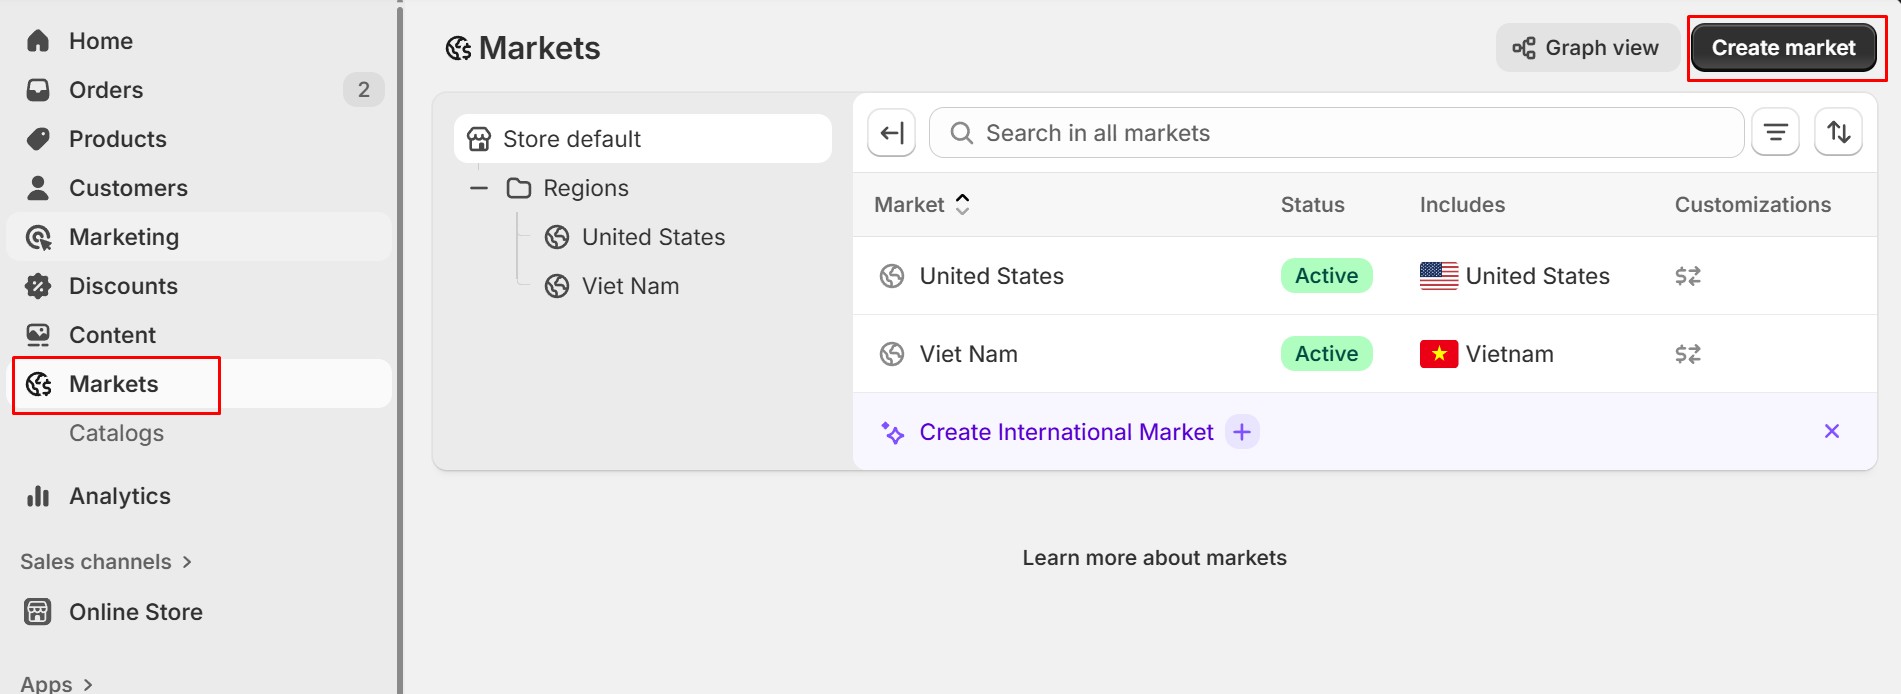Click the Customers person icon

[x=38, y=188]
